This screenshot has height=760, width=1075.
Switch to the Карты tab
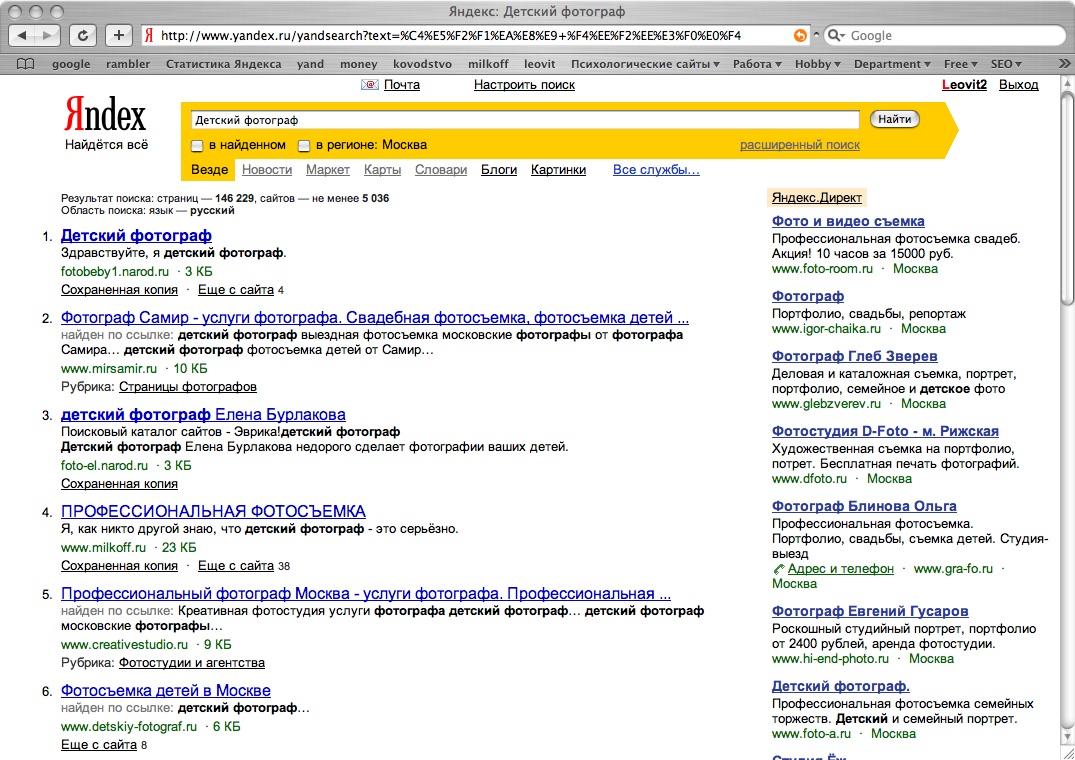pos(383,170)
